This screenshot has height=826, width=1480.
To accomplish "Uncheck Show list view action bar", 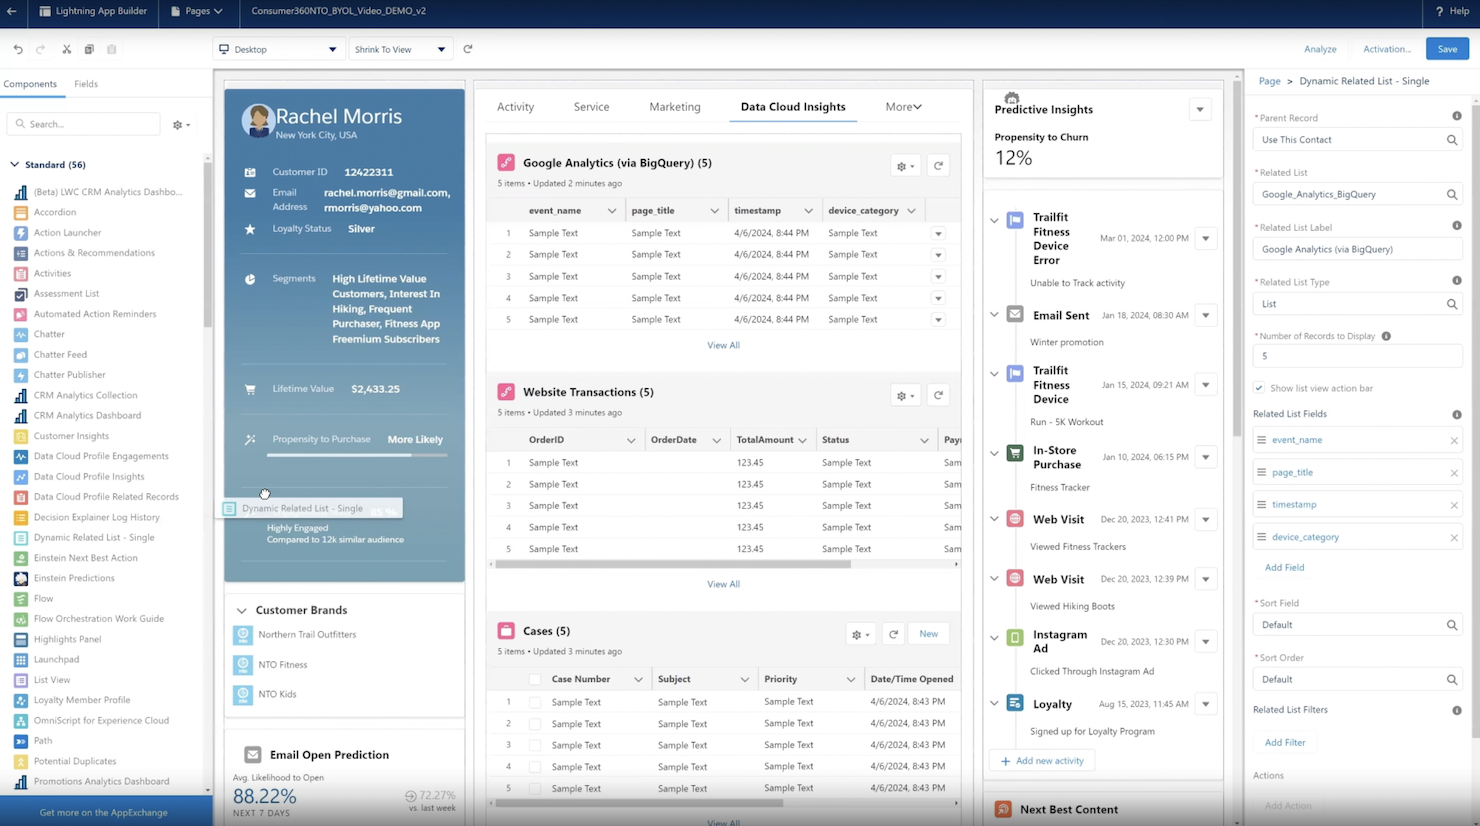I will pos(1261,389).
